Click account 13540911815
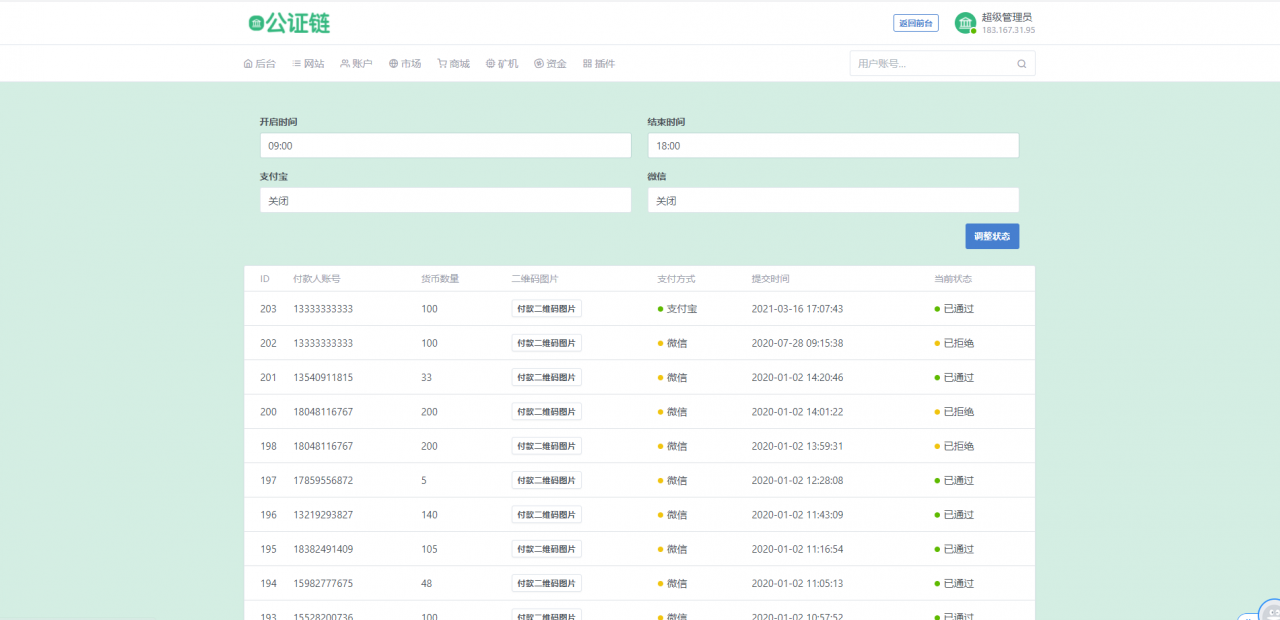The width and height of the screenshot is (1280, 620). click(323, 377)
